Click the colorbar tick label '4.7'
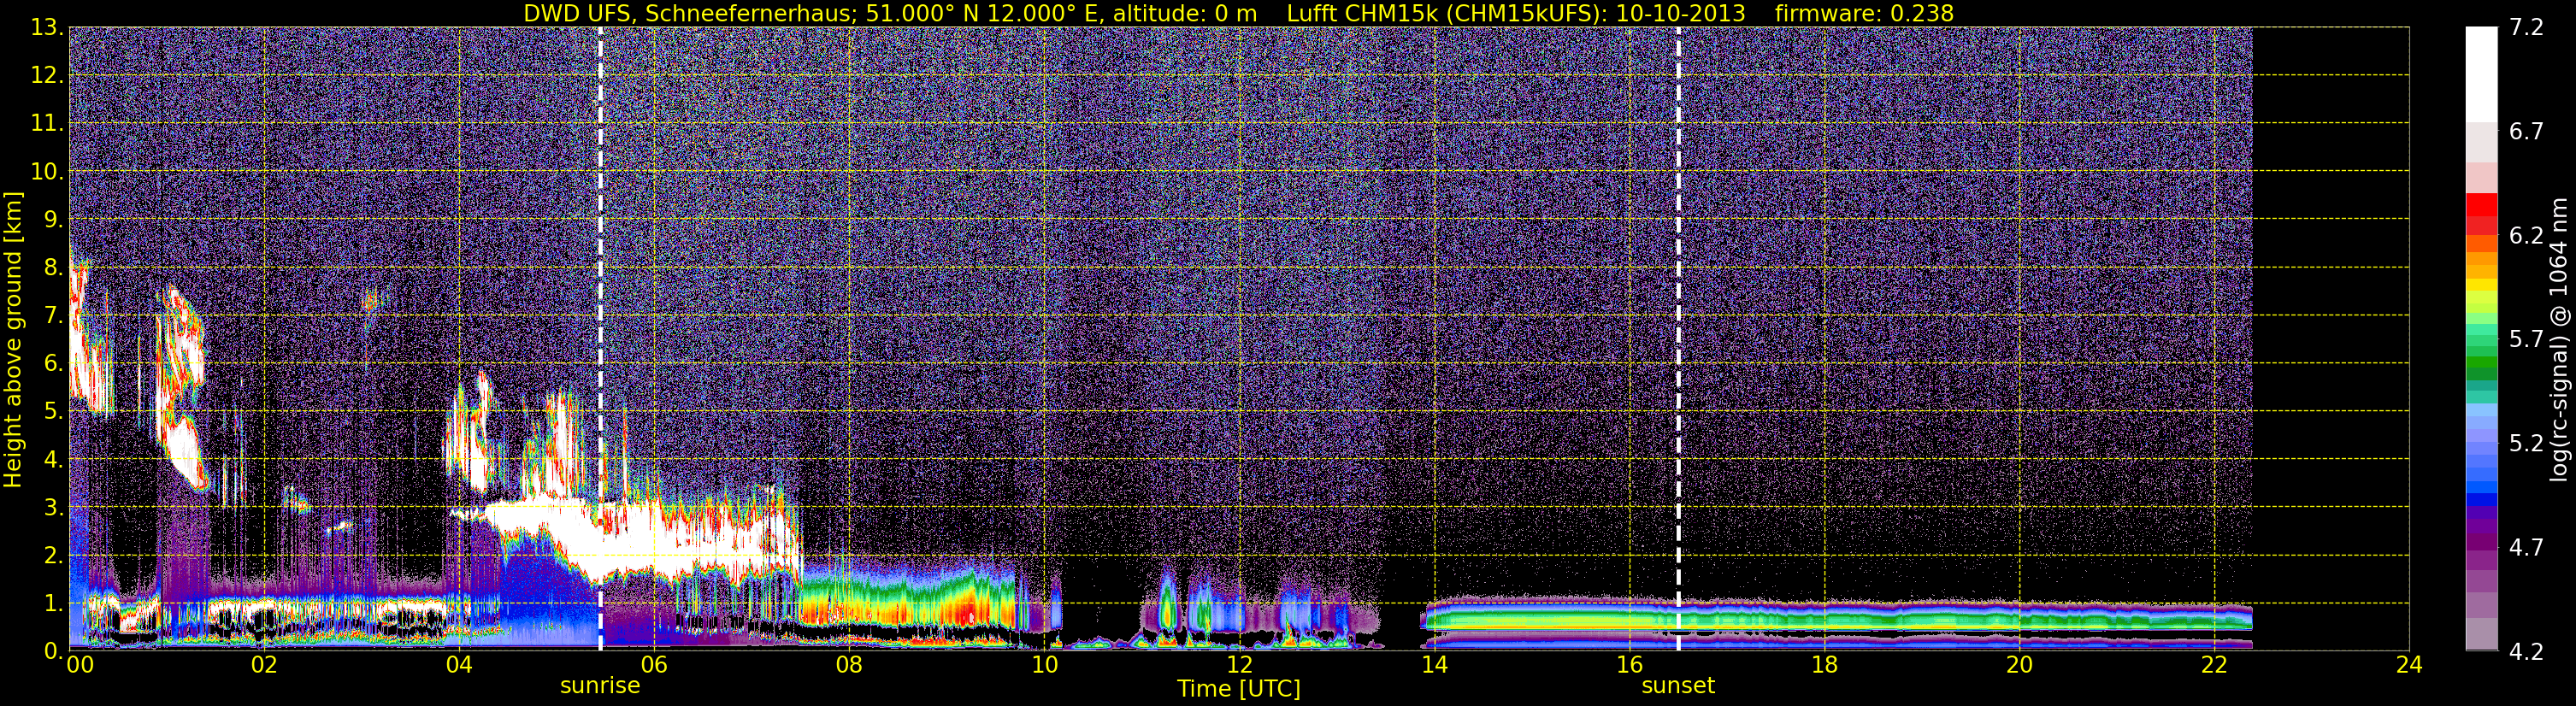The image size is (2576, 706). (2526, 548)
